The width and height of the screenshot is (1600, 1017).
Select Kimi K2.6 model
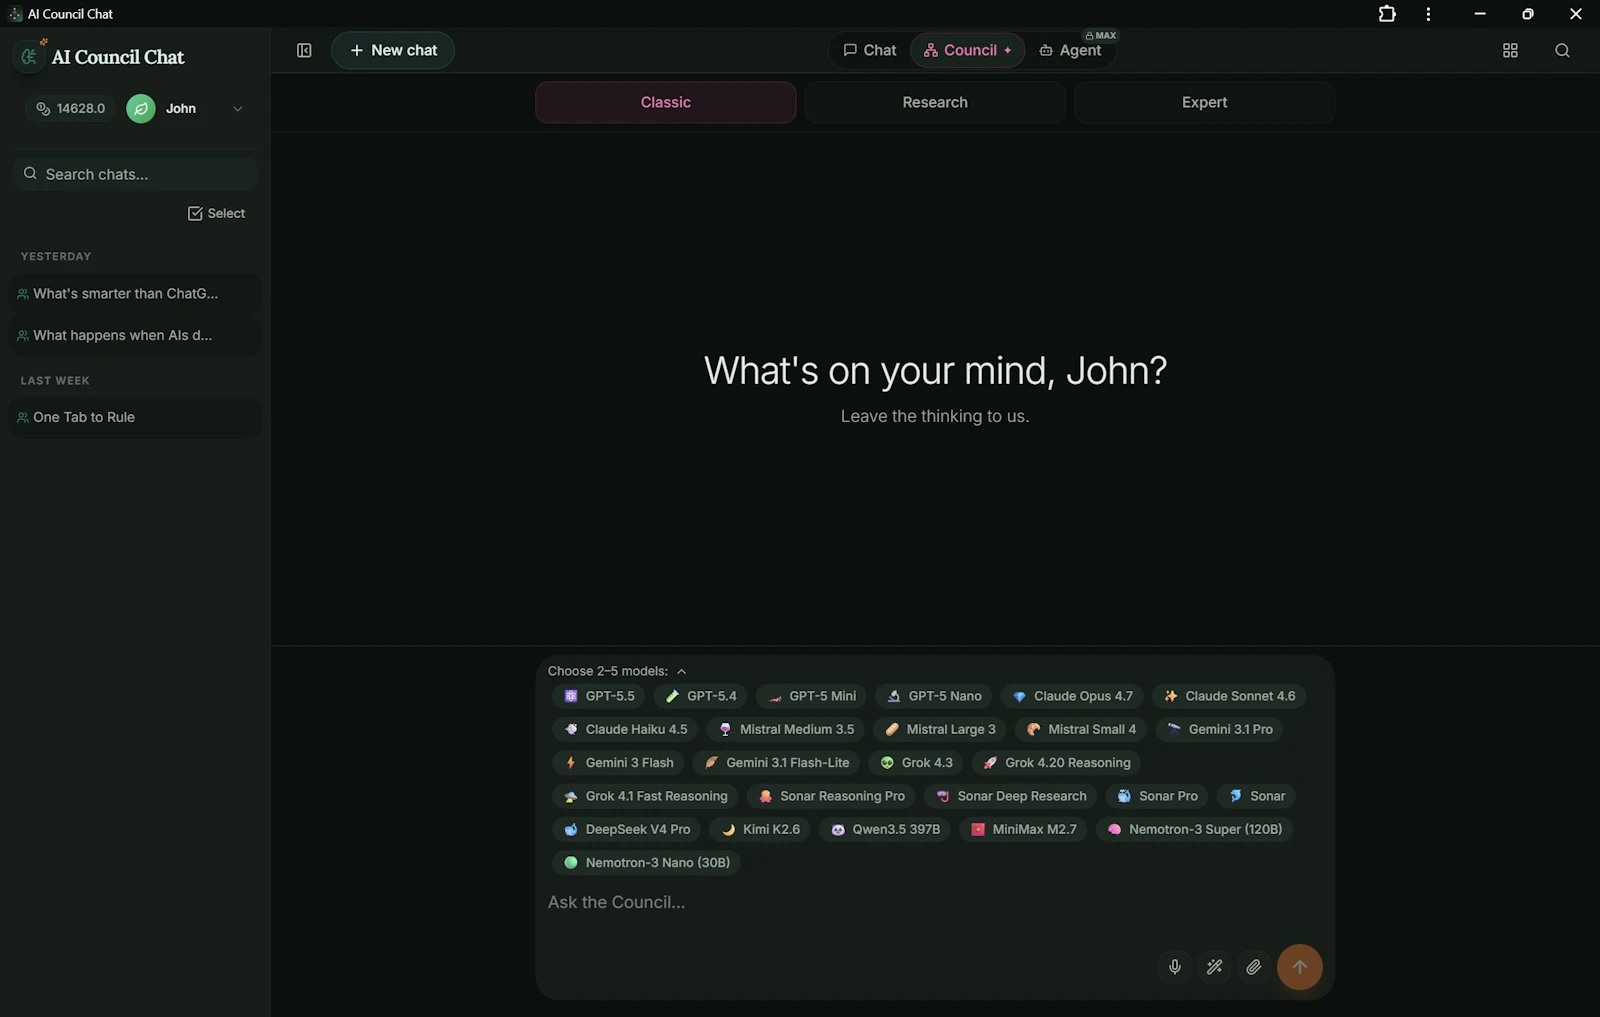click(760, 829)
